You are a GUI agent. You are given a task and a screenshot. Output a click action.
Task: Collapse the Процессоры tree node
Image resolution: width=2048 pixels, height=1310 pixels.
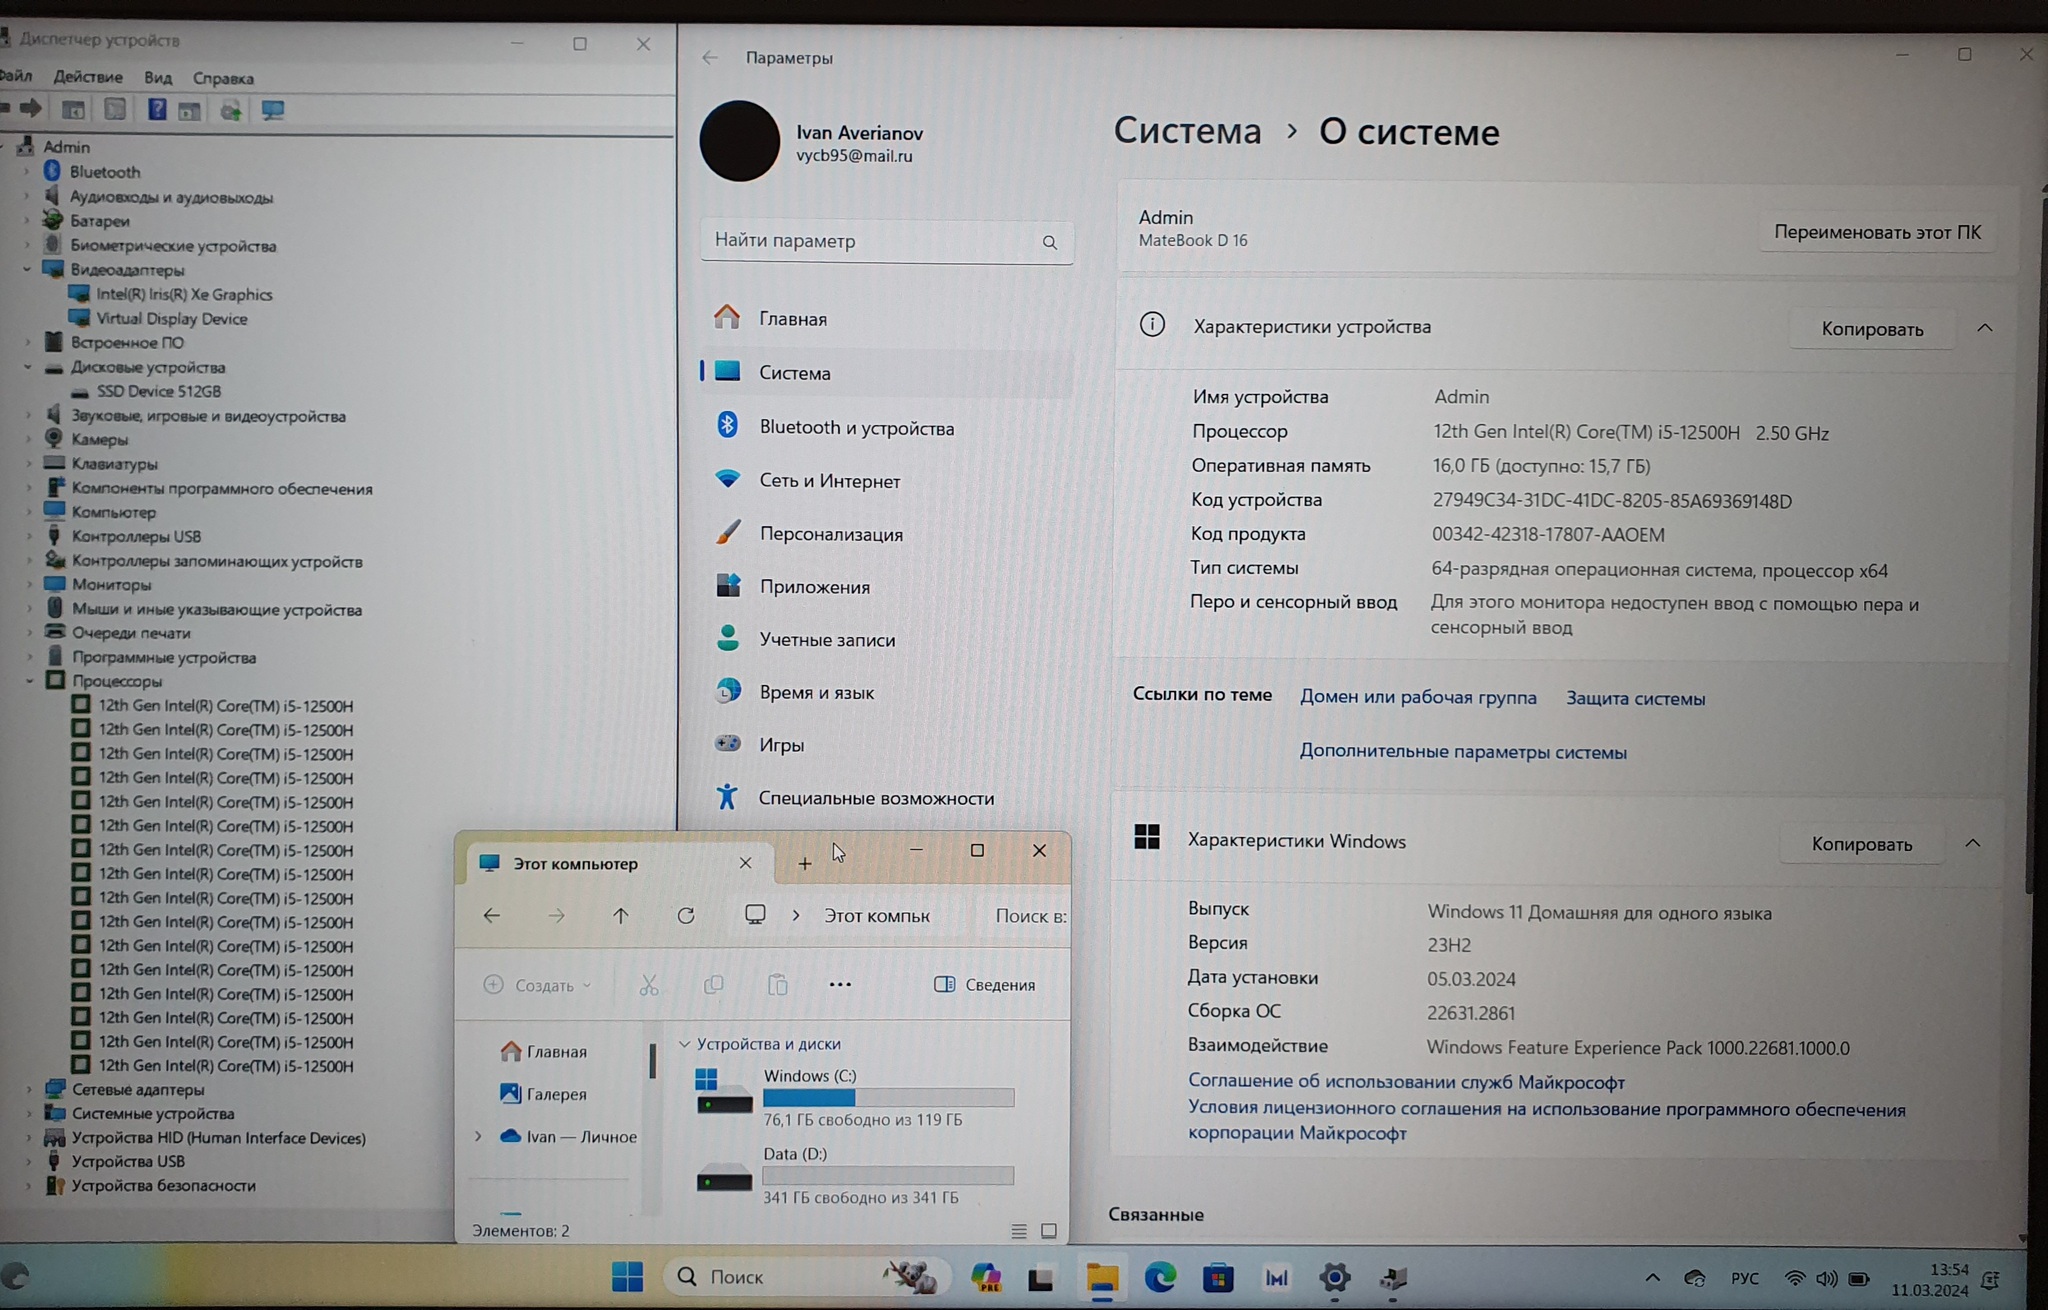click(29, 681)
